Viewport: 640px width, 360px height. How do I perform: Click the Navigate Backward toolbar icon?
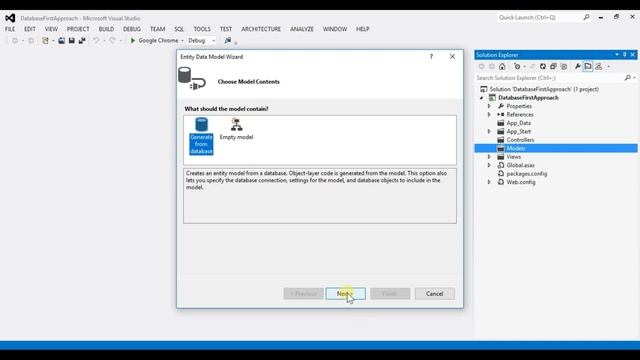click(15, 40)
